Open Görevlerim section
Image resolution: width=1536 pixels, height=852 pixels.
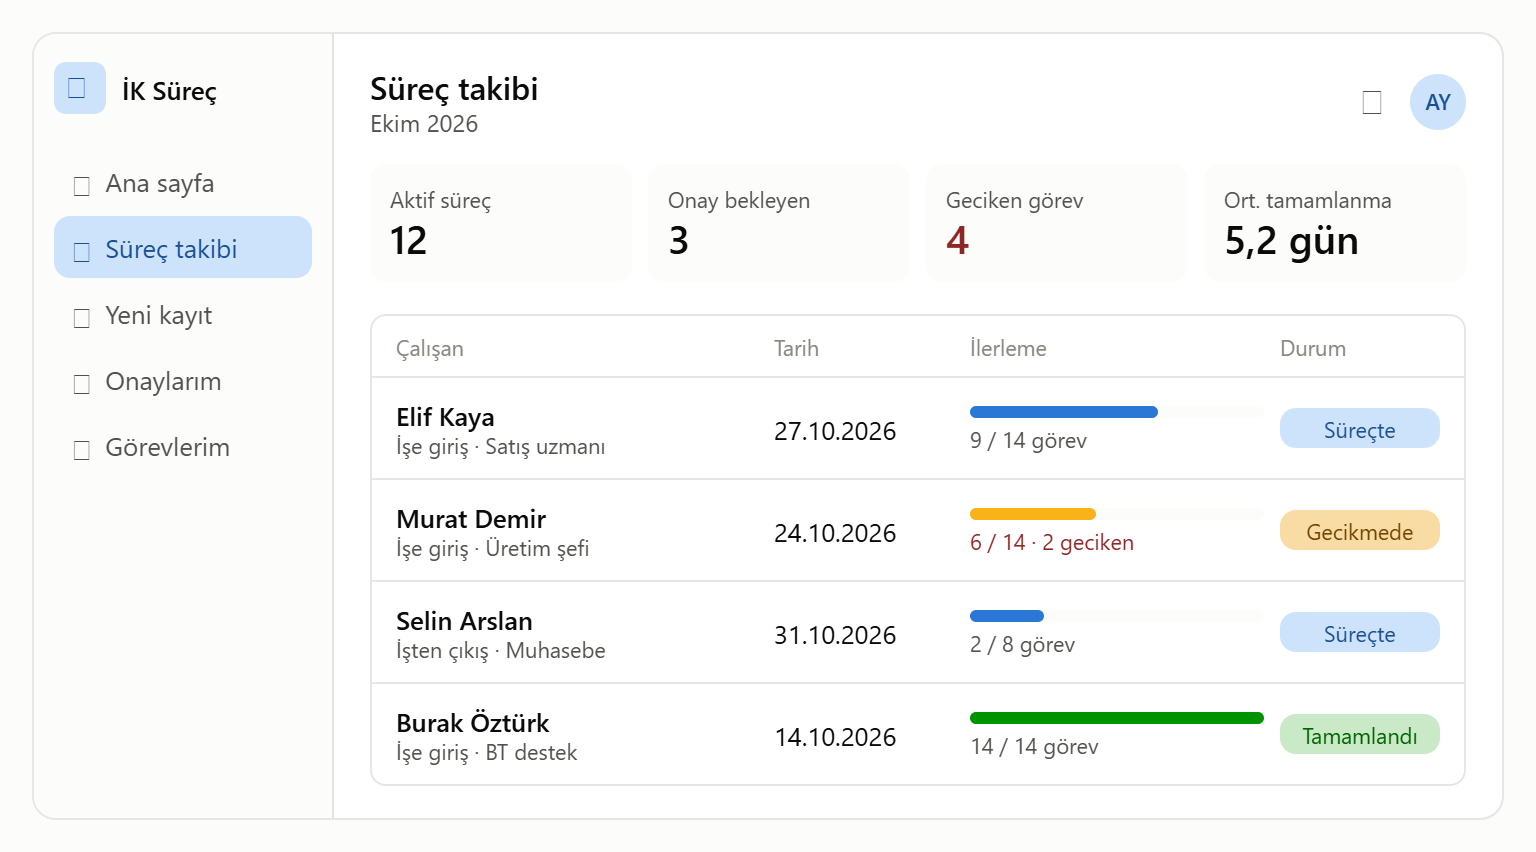click(x=183, y=447)
